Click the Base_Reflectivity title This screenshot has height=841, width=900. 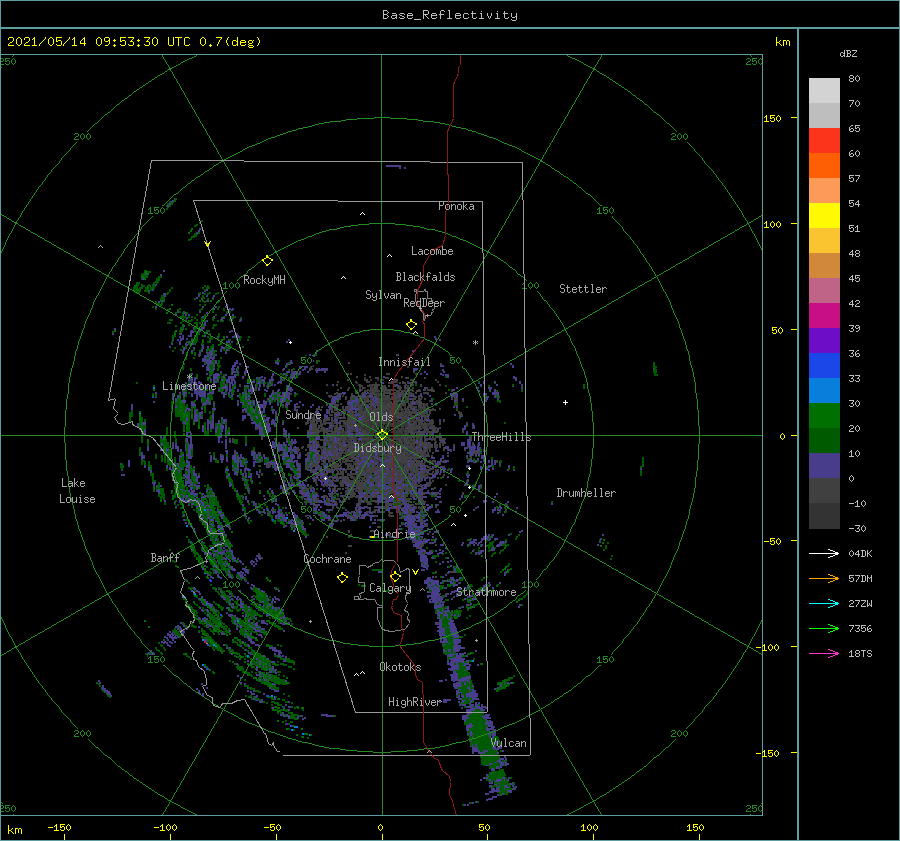450,15
